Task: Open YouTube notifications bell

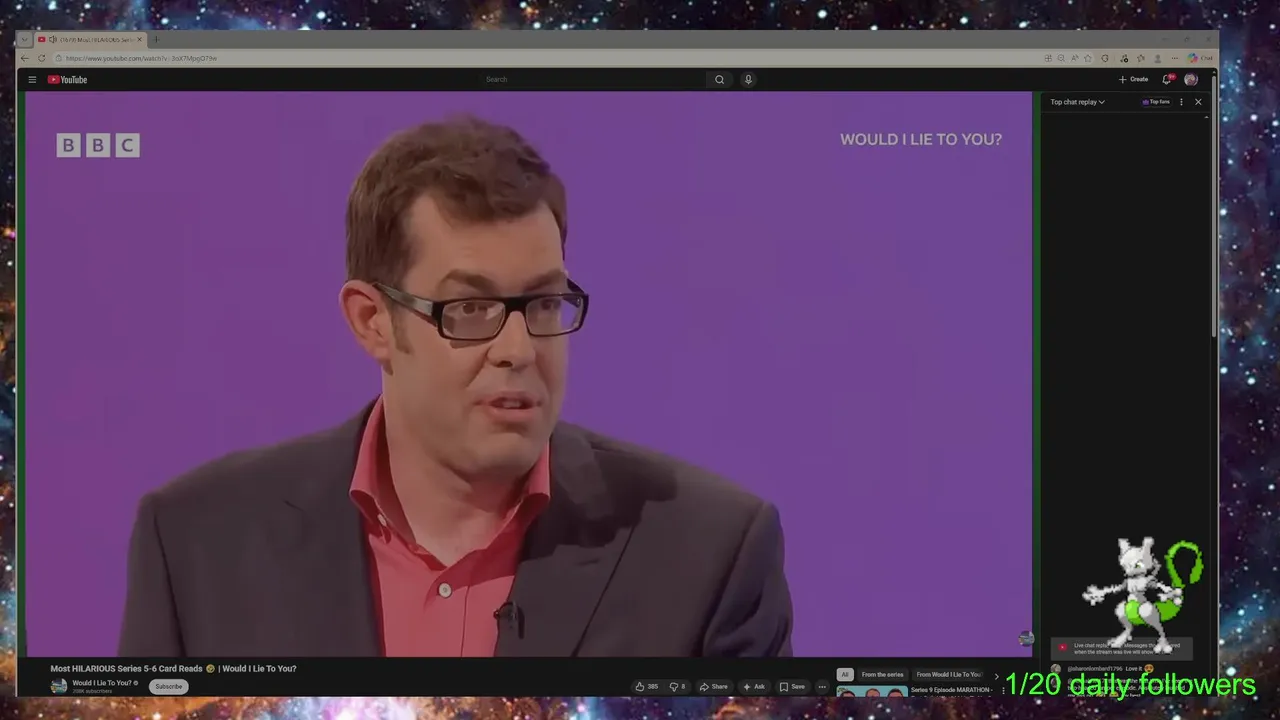Action: 1166,79
